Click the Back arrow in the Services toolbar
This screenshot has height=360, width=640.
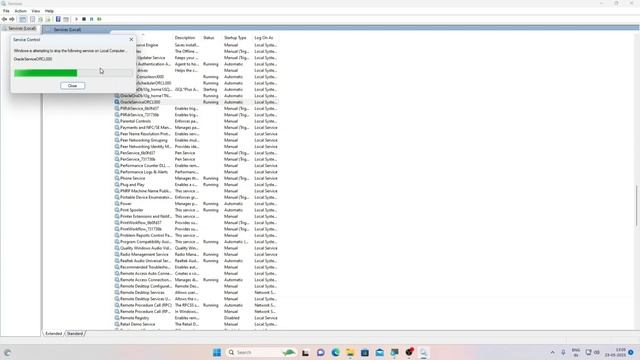[x=4, y=19]
